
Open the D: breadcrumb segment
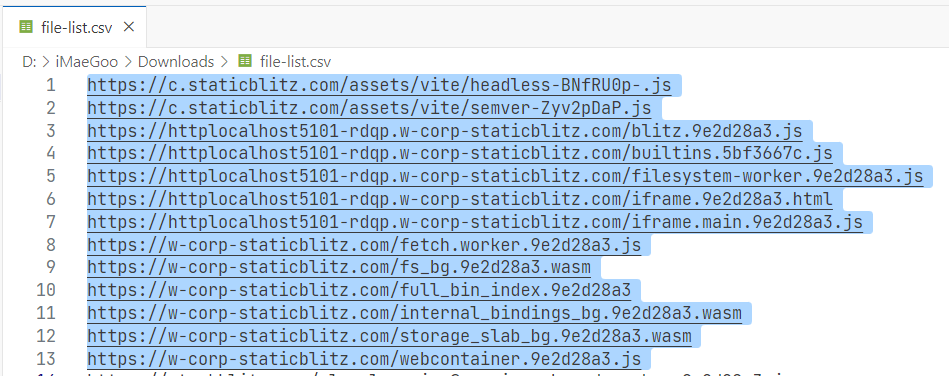click(x=30, y=61)
